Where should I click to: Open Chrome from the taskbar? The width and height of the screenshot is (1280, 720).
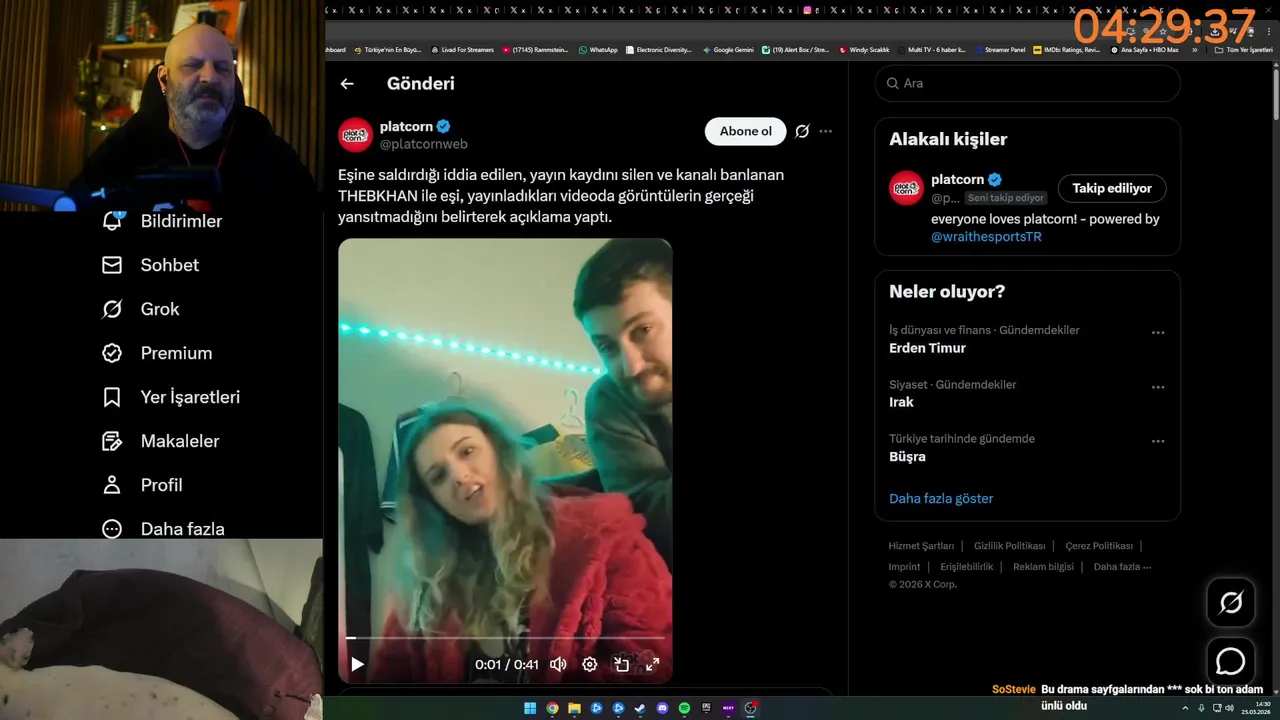point(552,708)
